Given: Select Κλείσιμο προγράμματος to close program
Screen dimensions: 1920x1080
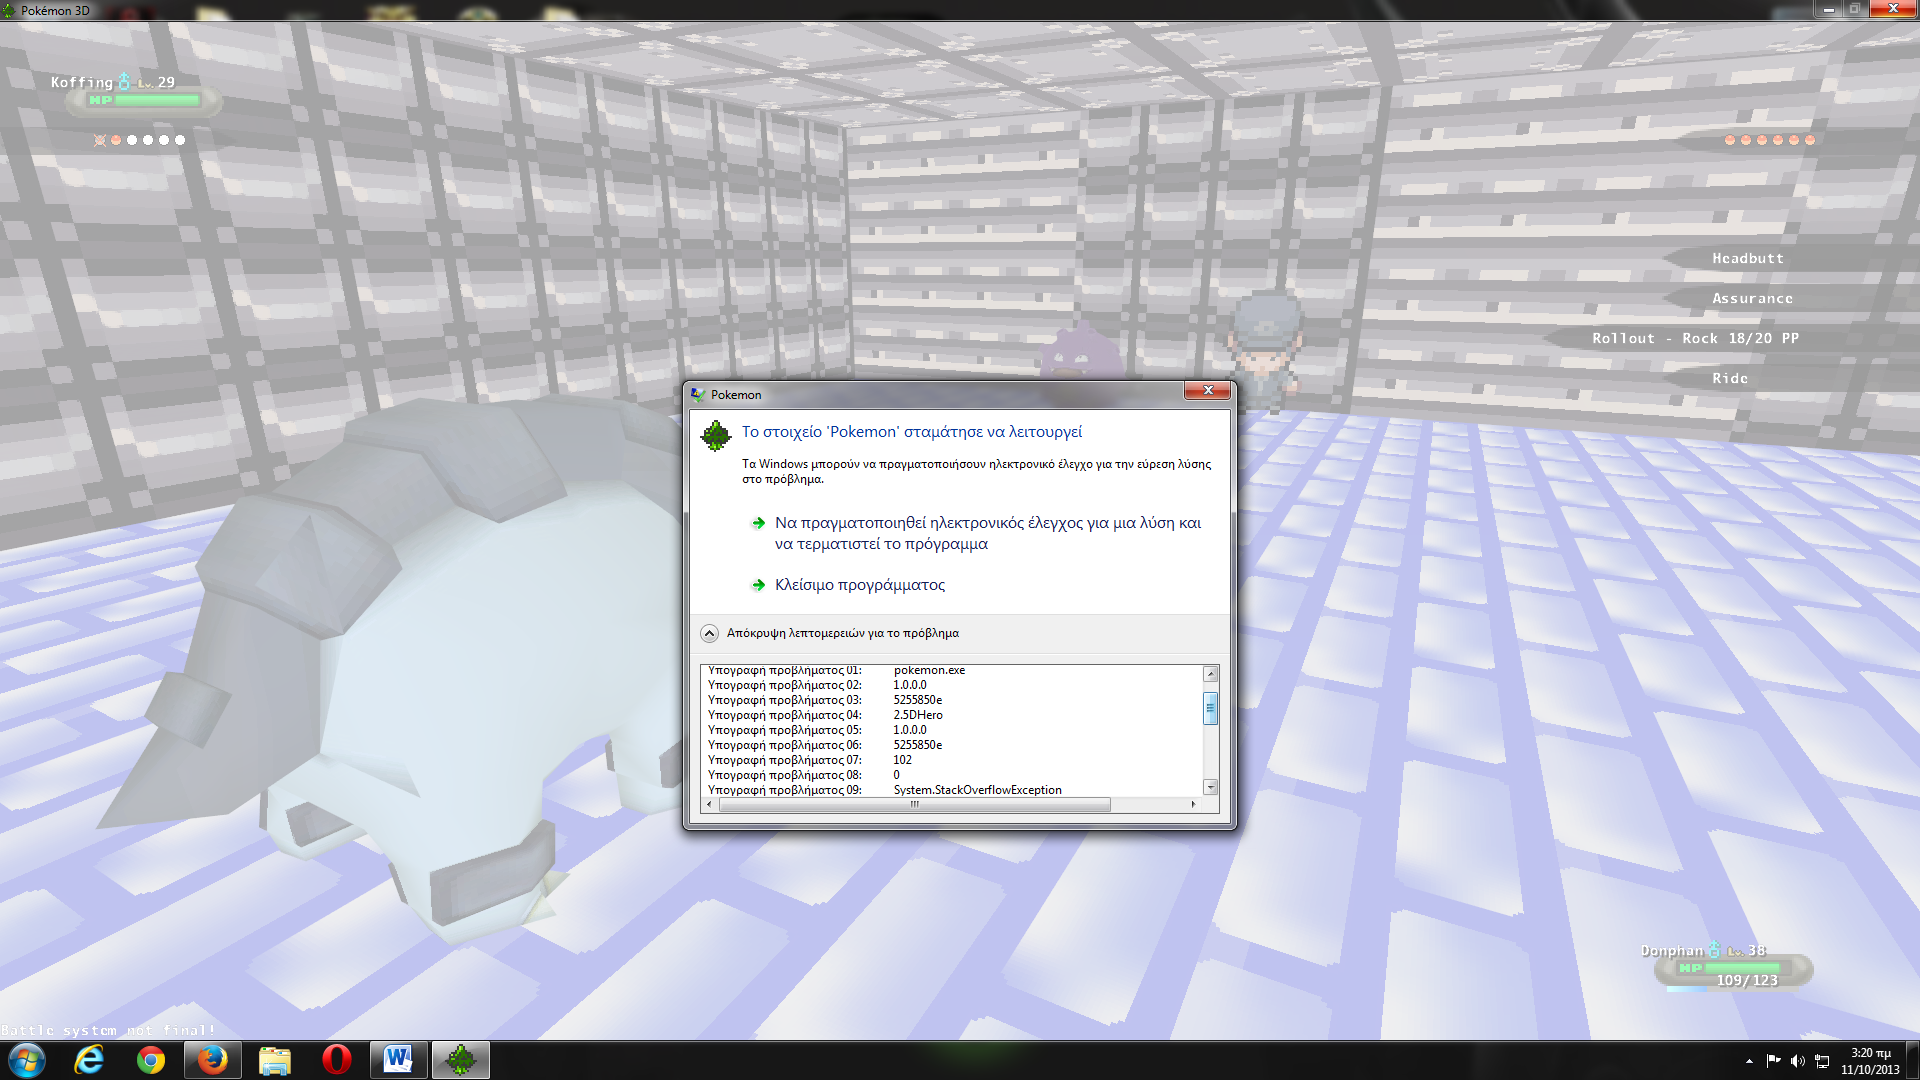Looking at the screenshot, I should point(859,585).
